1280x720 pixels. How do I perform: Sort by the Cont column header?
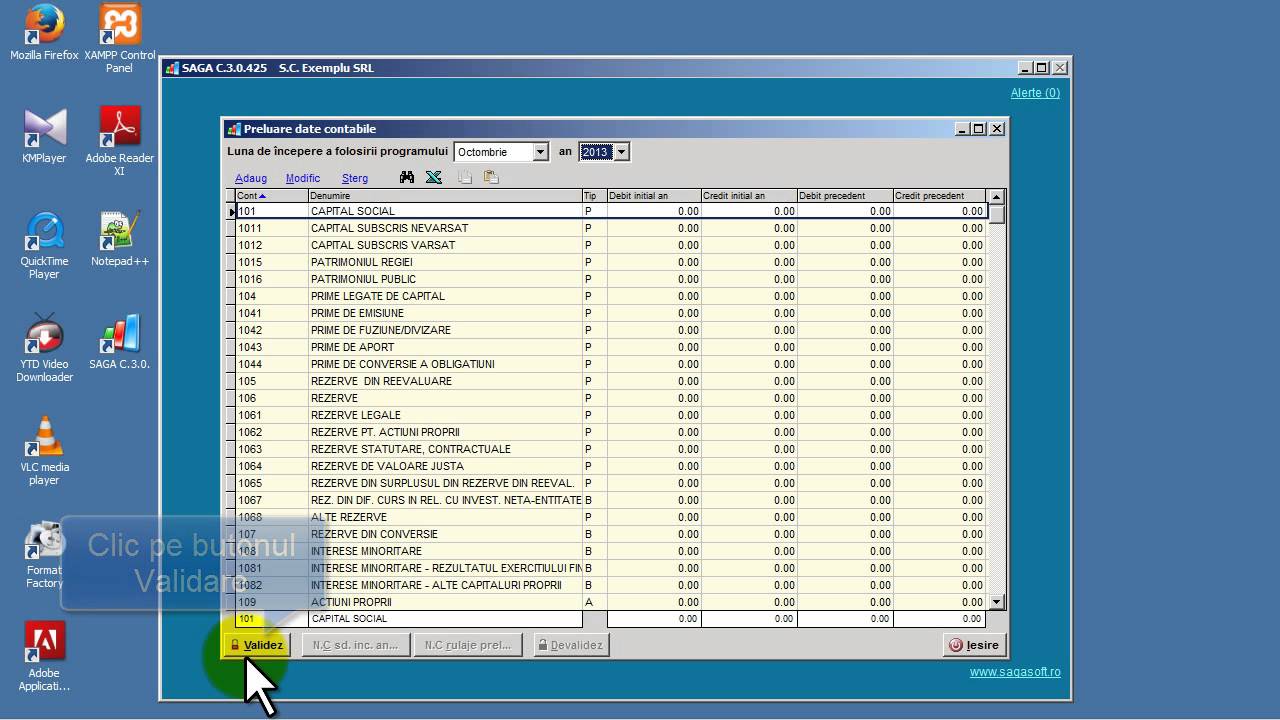(x=271, y=196)
